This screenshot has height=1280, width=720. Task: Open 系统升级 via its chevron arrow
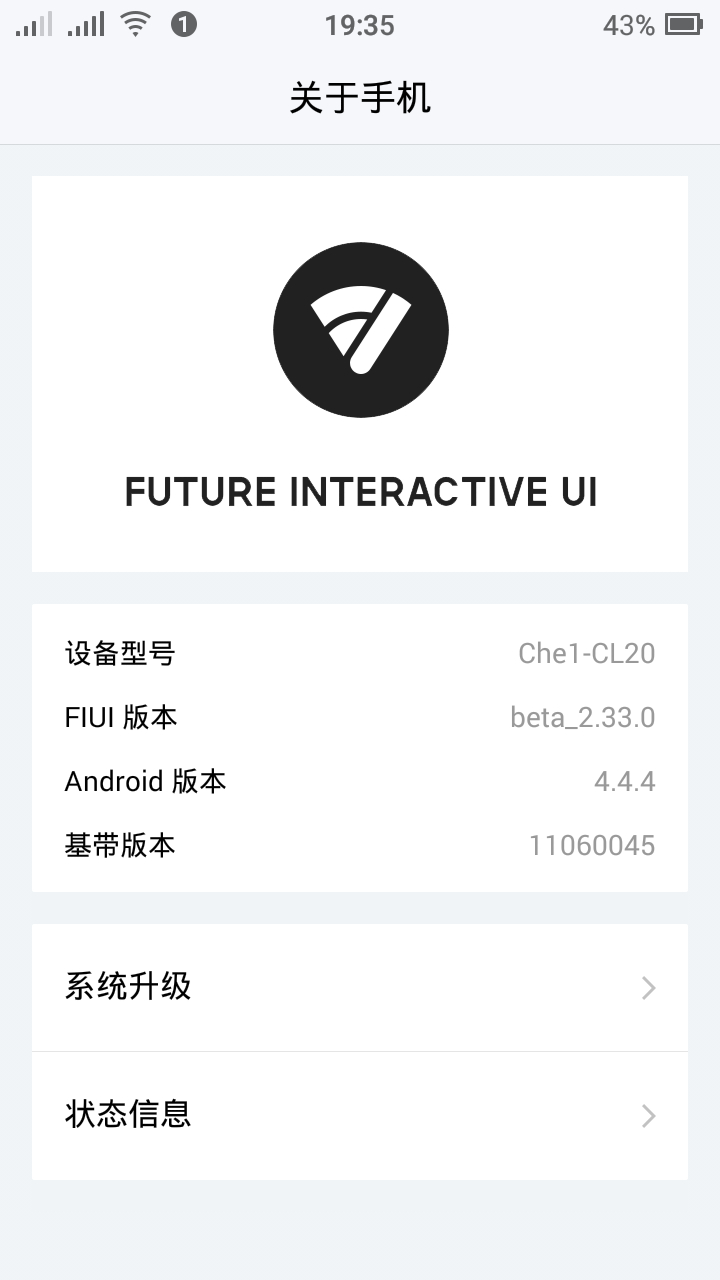click(649, 988)
